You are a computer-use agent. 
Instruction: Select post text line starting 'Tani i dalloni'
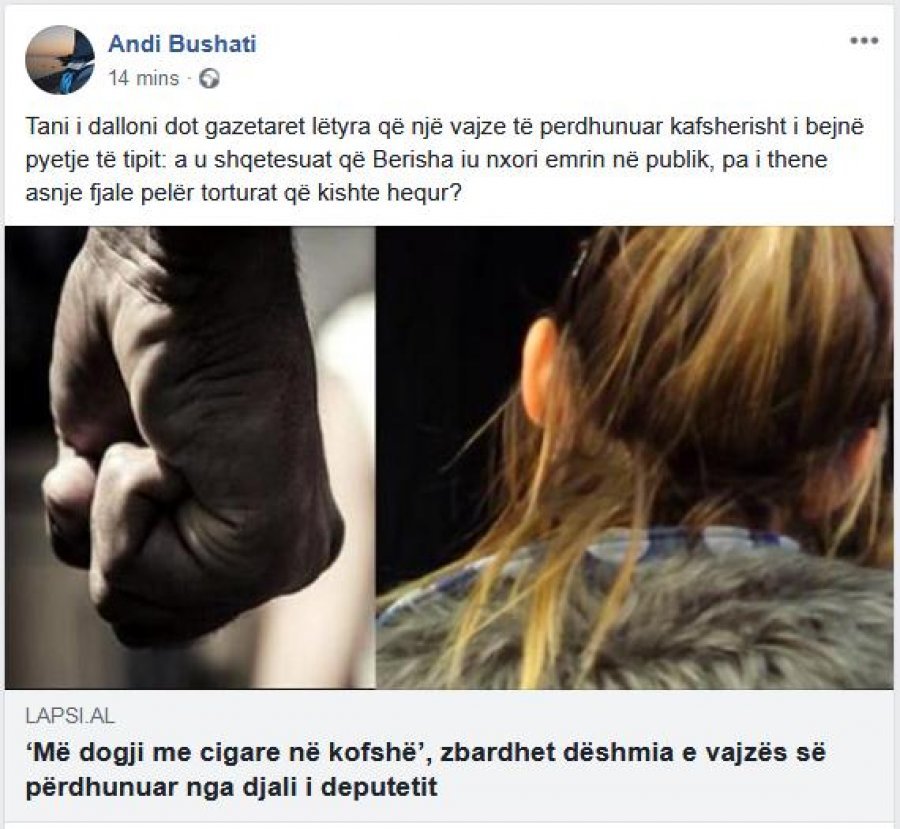445,127
